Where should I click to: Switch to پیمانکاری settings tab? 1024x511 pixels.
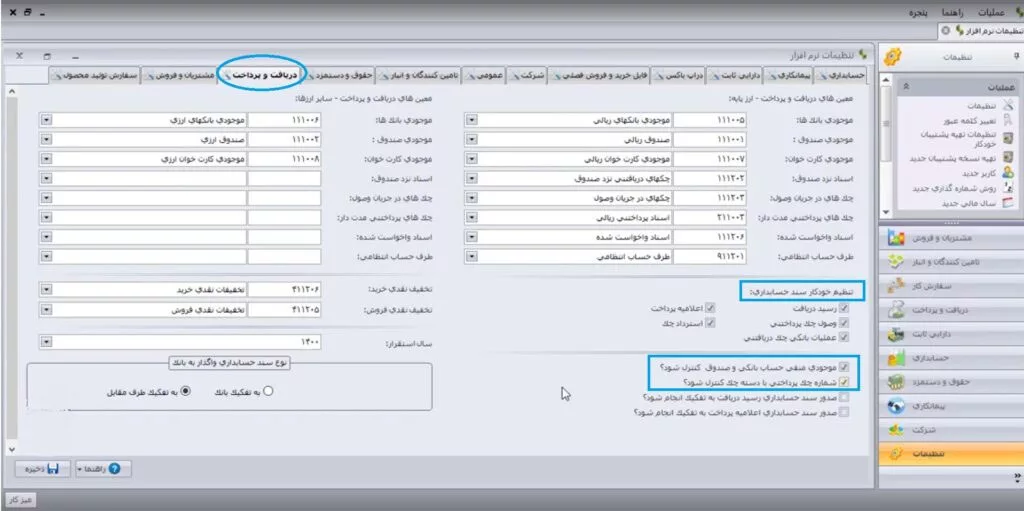pos(788,76)
